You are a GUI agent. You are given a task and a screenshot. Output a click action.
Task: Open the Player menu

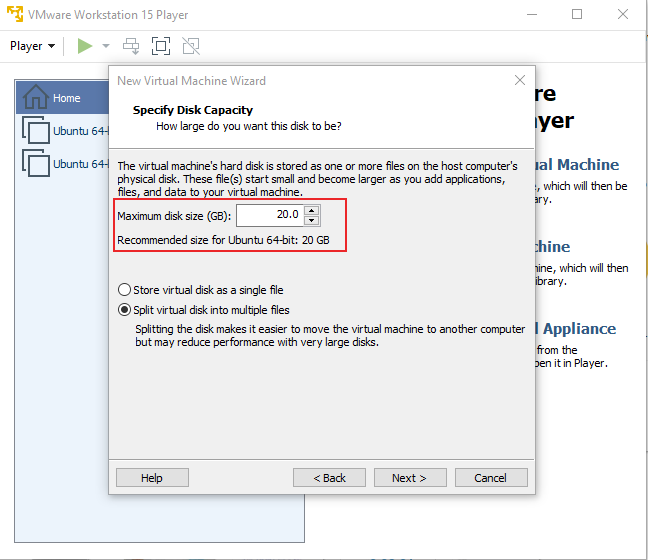32,46
